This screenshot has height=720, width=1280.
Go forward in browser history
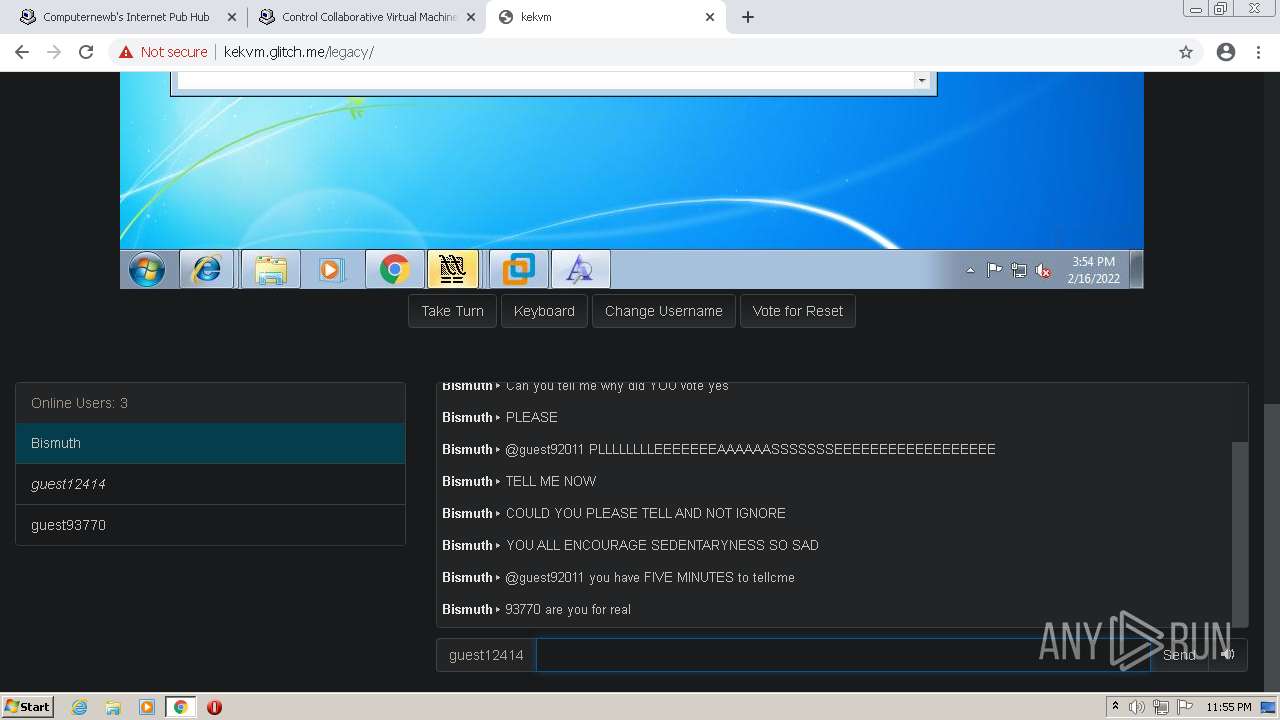[54, 52]
